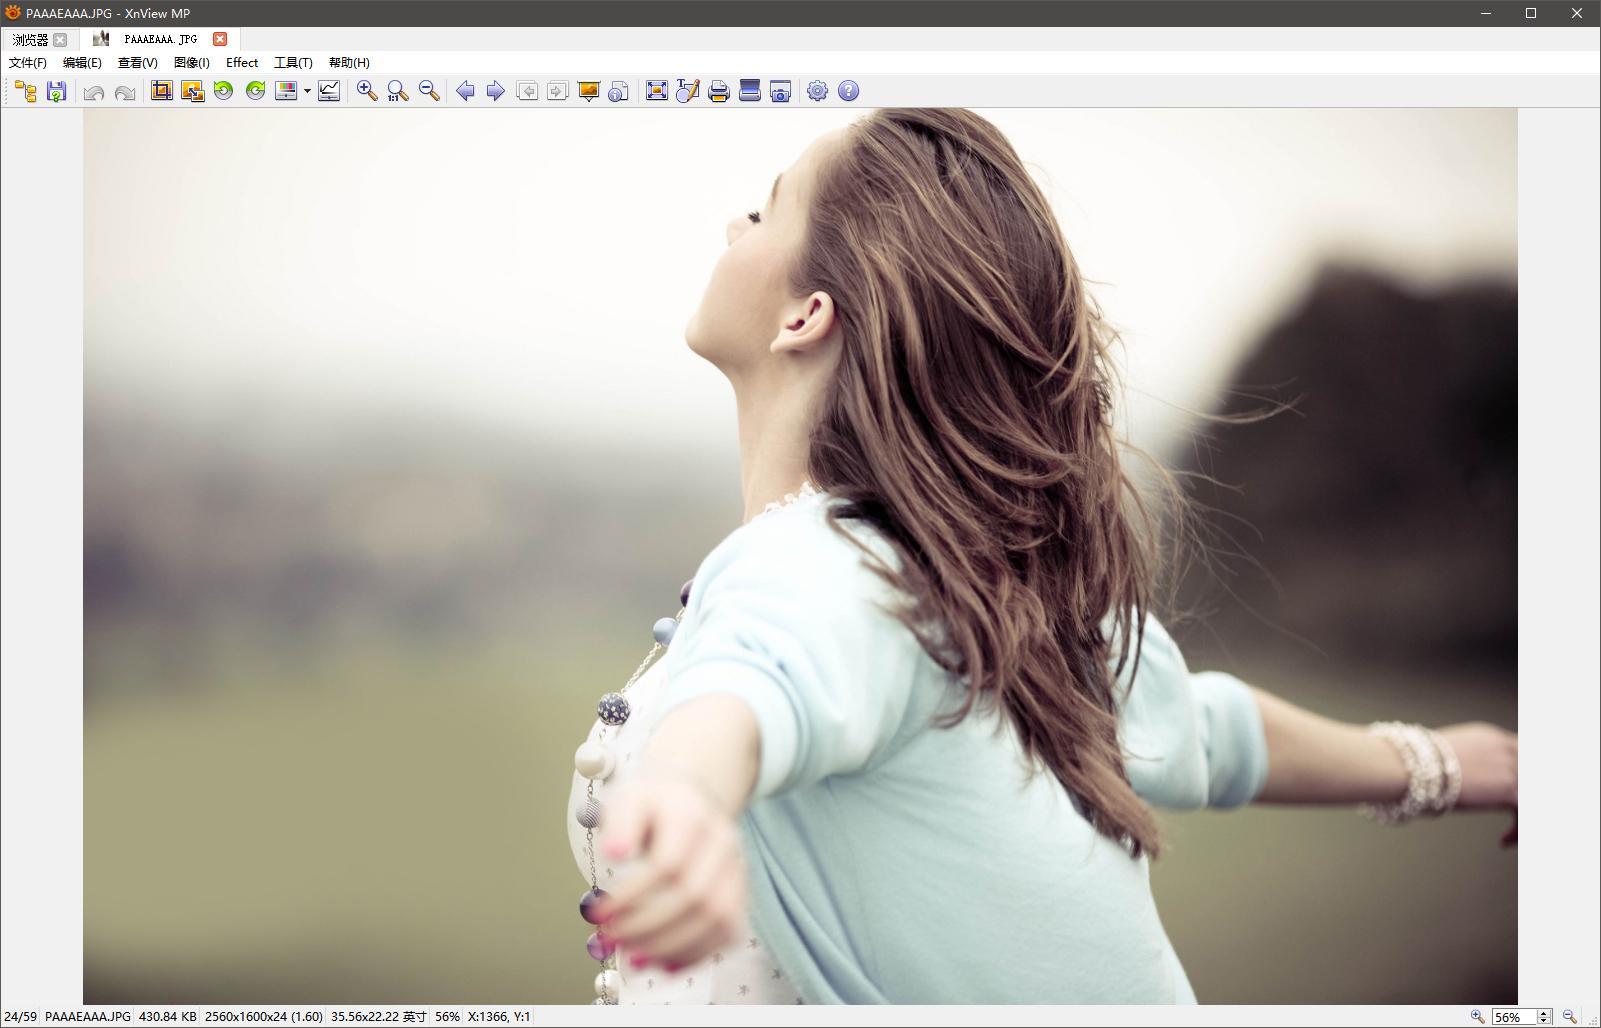Screen dimensions: 1601x1028
Task: Open the Settings gear icon
Action: tap(817, 91)
